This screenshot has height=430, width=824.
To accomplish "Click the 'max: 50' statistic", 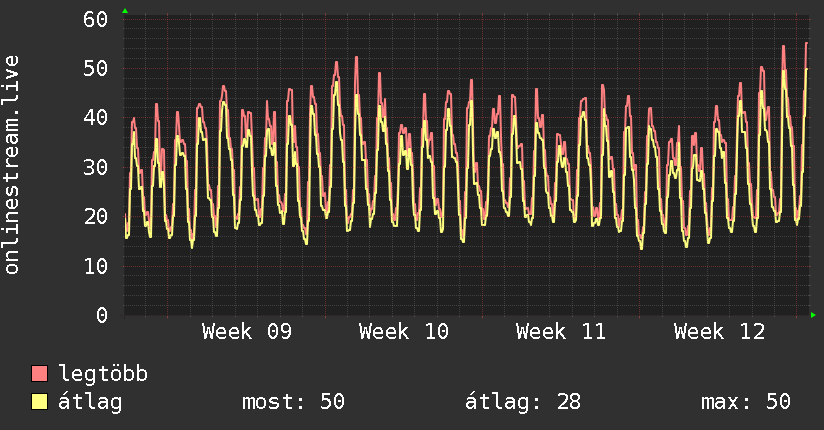I will tap(746, 402).
